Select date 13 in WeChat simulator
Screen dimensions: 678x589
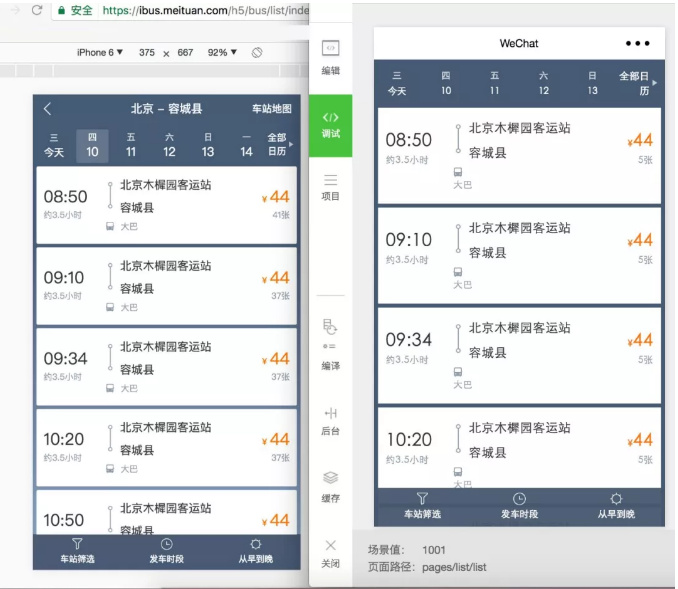592,83
